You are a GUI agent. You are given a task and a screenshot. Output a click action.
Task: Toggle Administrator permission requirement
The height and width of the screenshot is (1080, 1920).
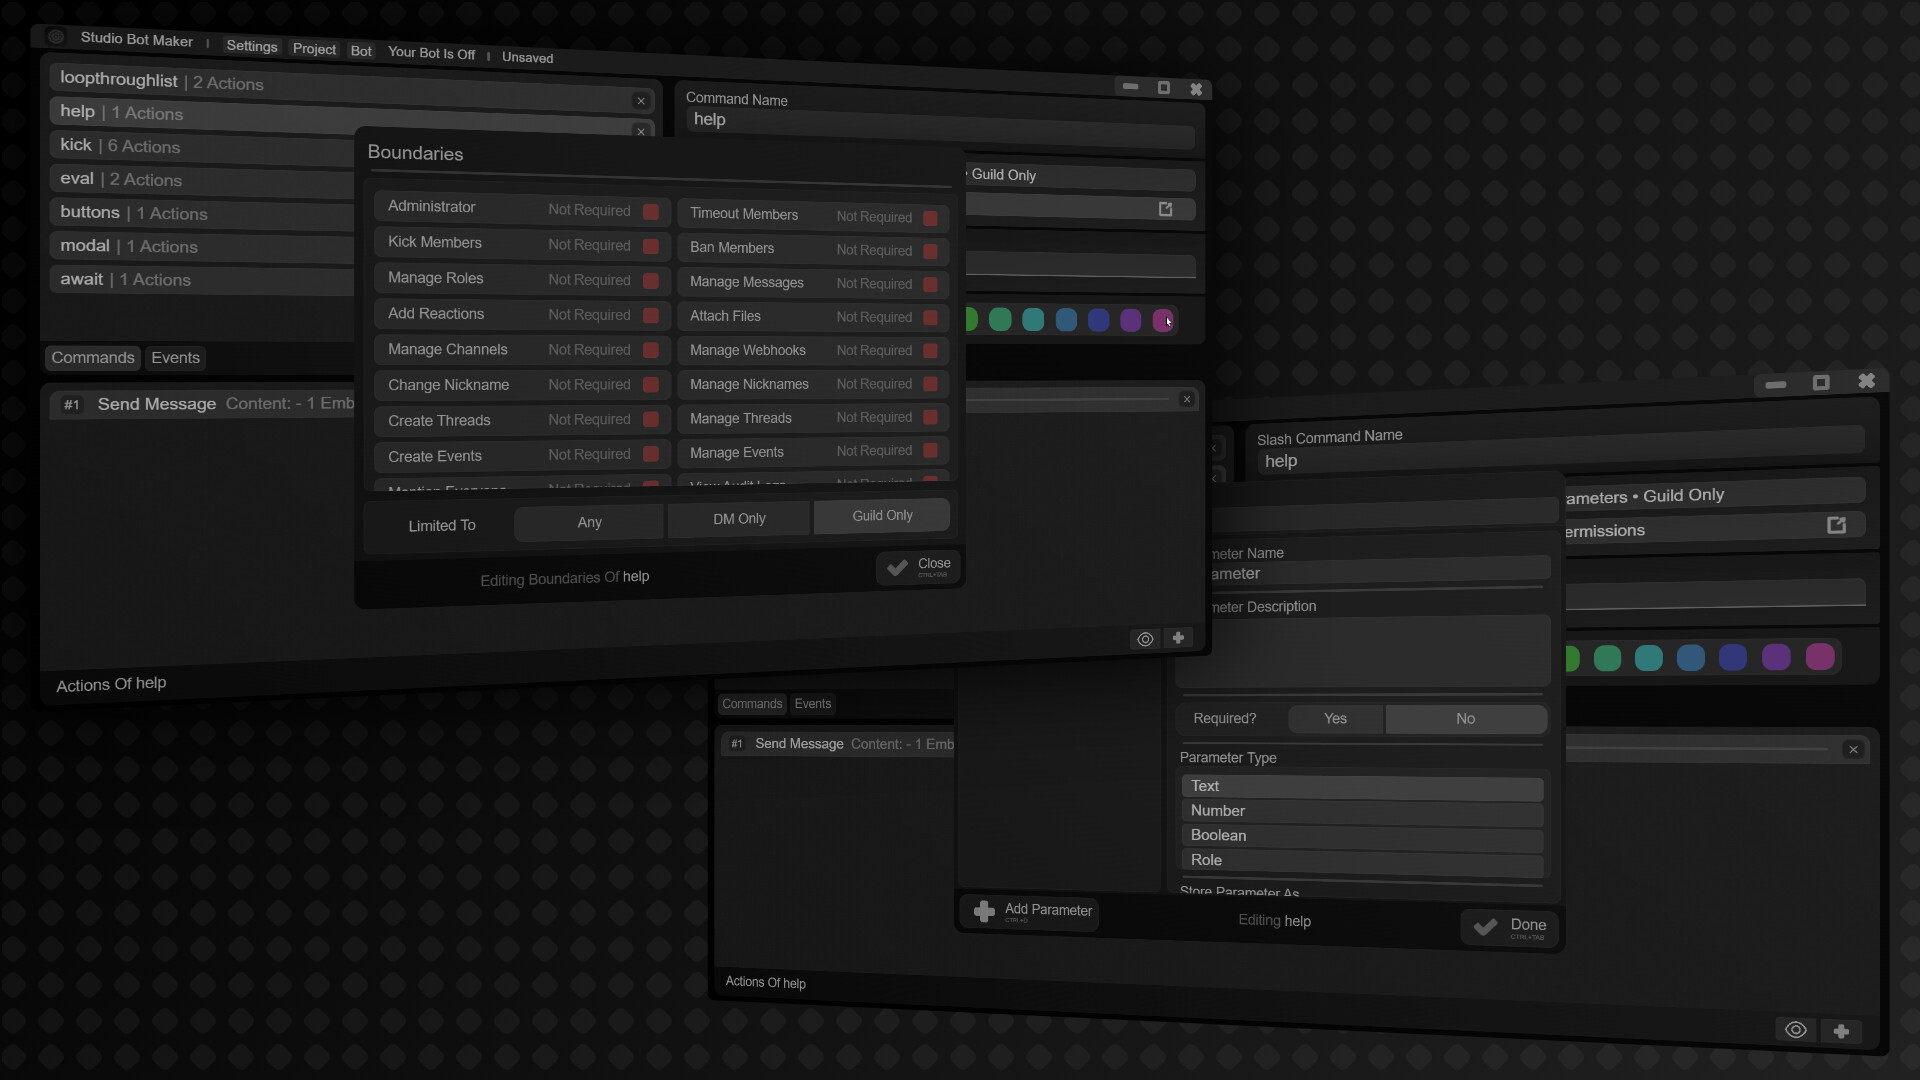[x=651, y=211]
